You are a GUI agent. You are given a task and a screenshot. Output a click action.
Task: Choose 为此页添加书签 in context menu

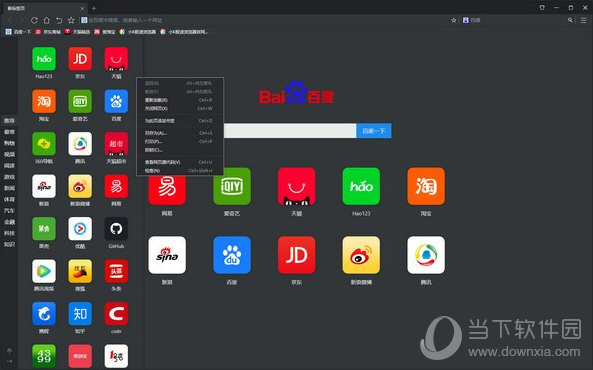tap(180, 121)
